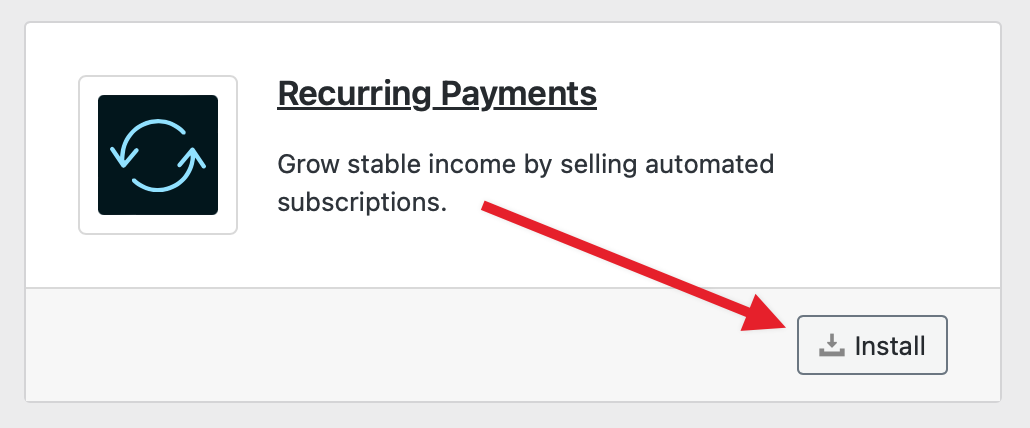1030x428 pixels.
Task: Click the download tray icon in Install button
Action: [831, 346]
